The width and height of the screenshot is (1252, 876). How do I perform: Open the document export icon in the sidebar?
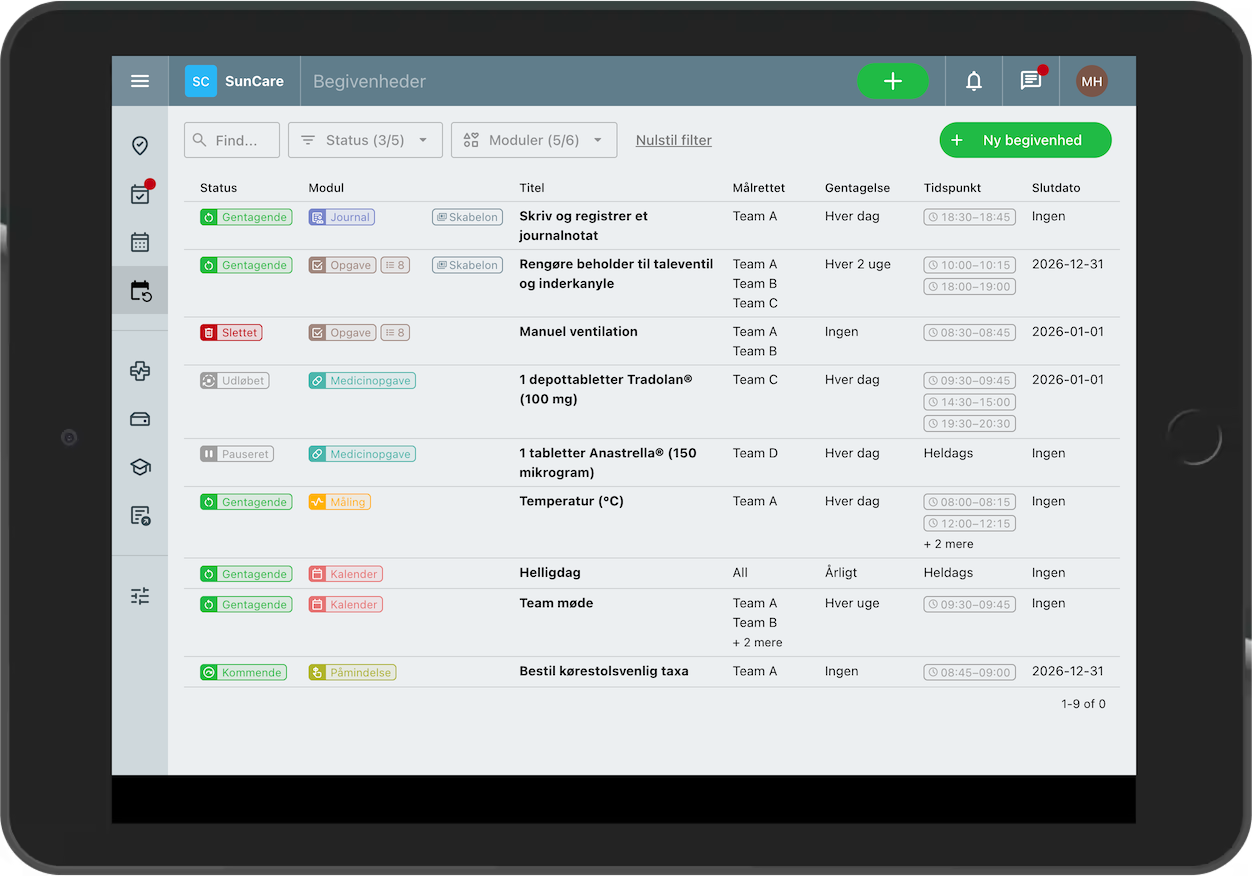click(139, 515)
